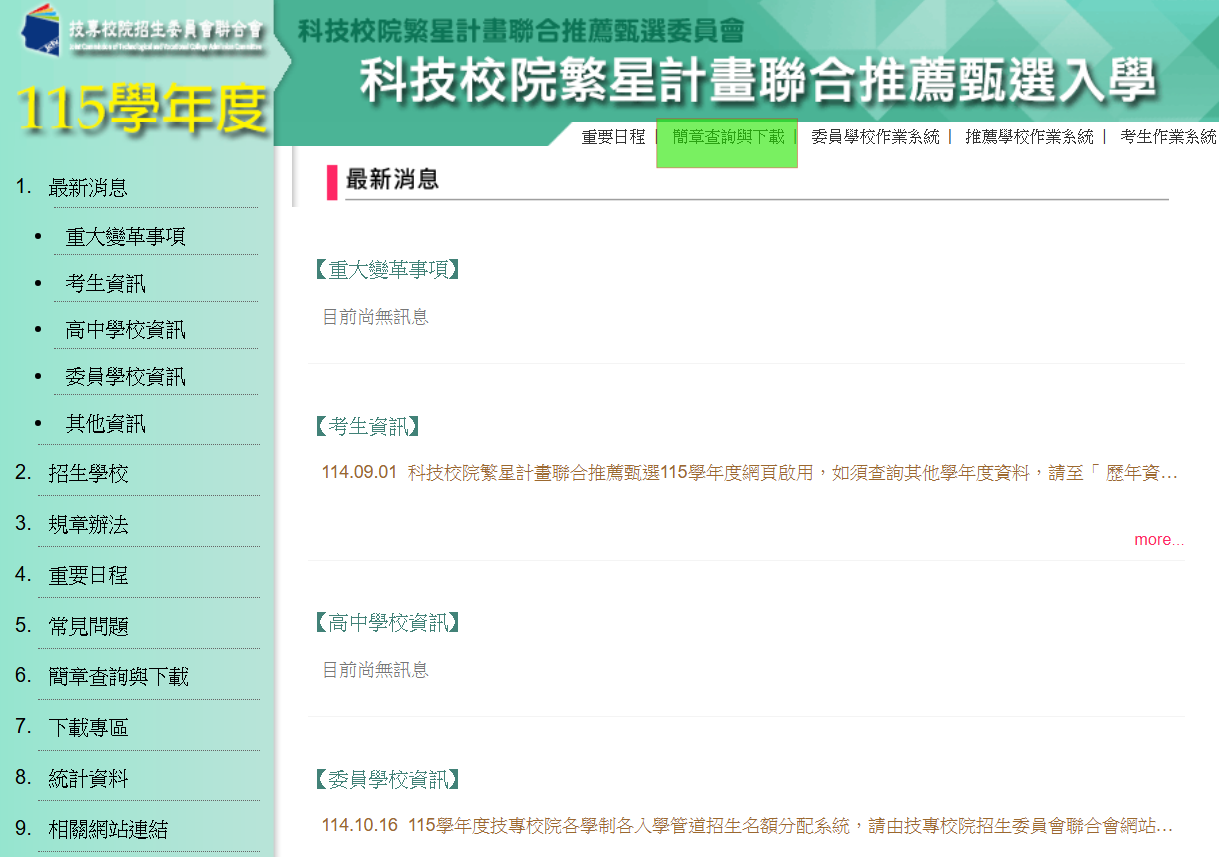Screen dimensions: 1219x857
Task: Open 委員學校作業系統 top navigation link
Action: pyautogui.click(x=875, y=137)
